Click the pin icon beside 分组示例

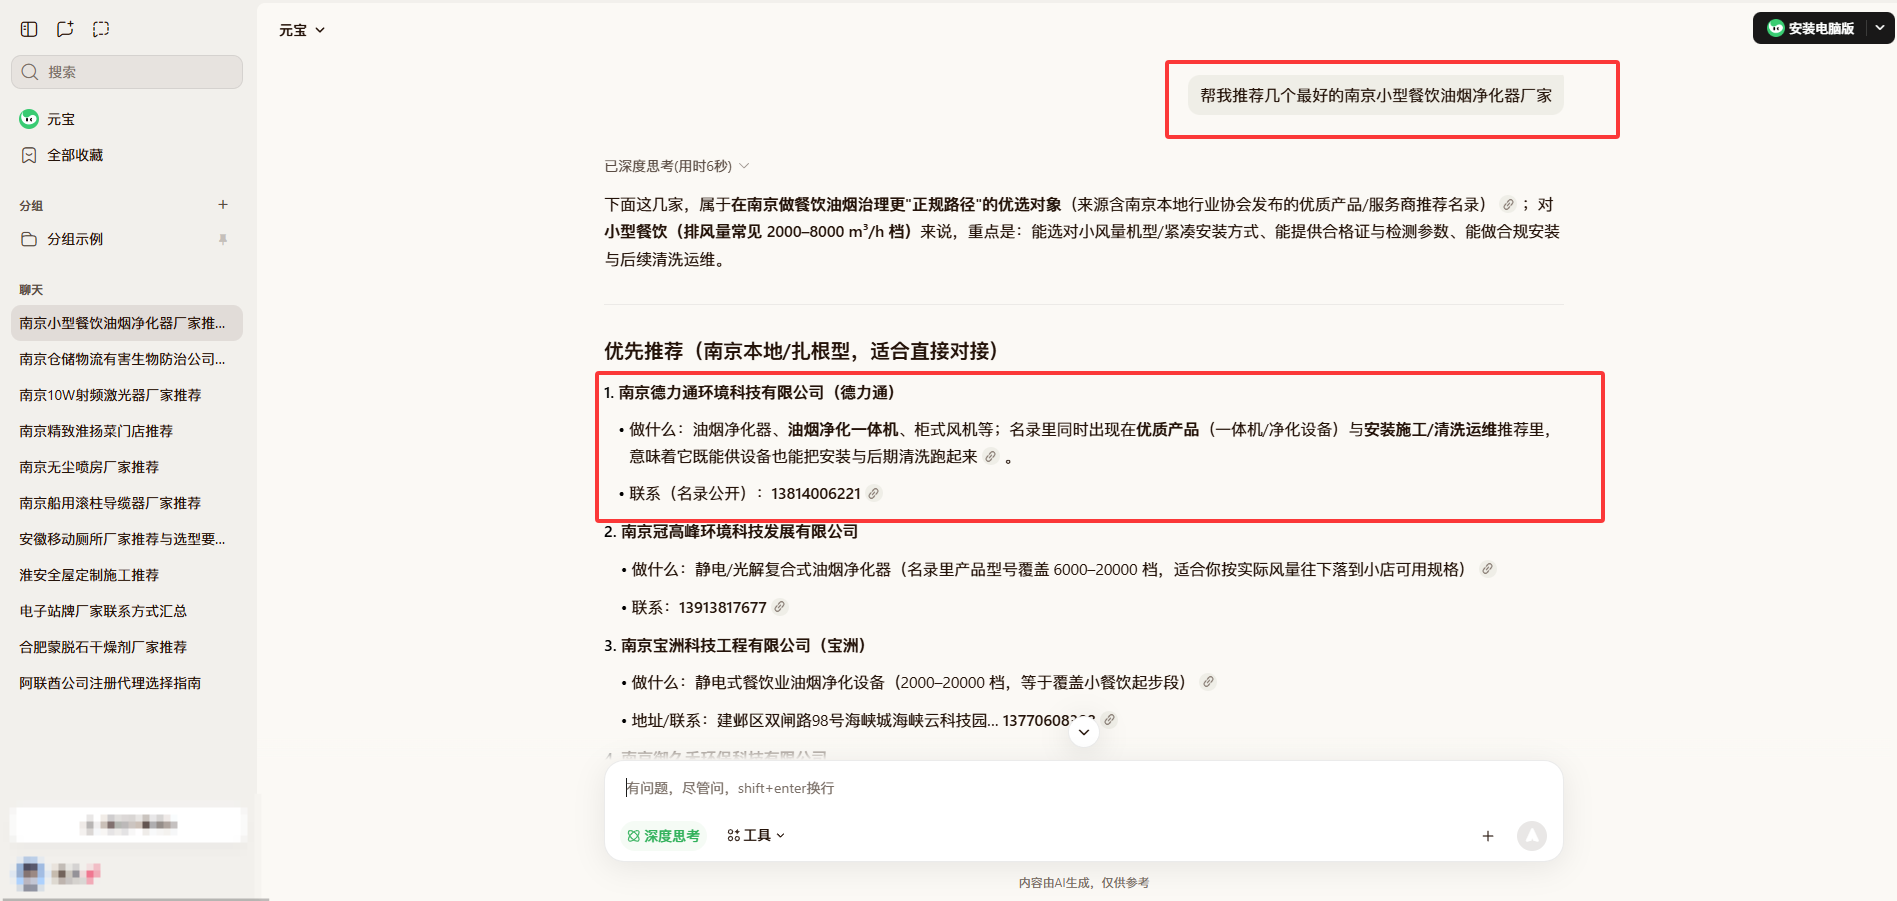click(223, 239)
